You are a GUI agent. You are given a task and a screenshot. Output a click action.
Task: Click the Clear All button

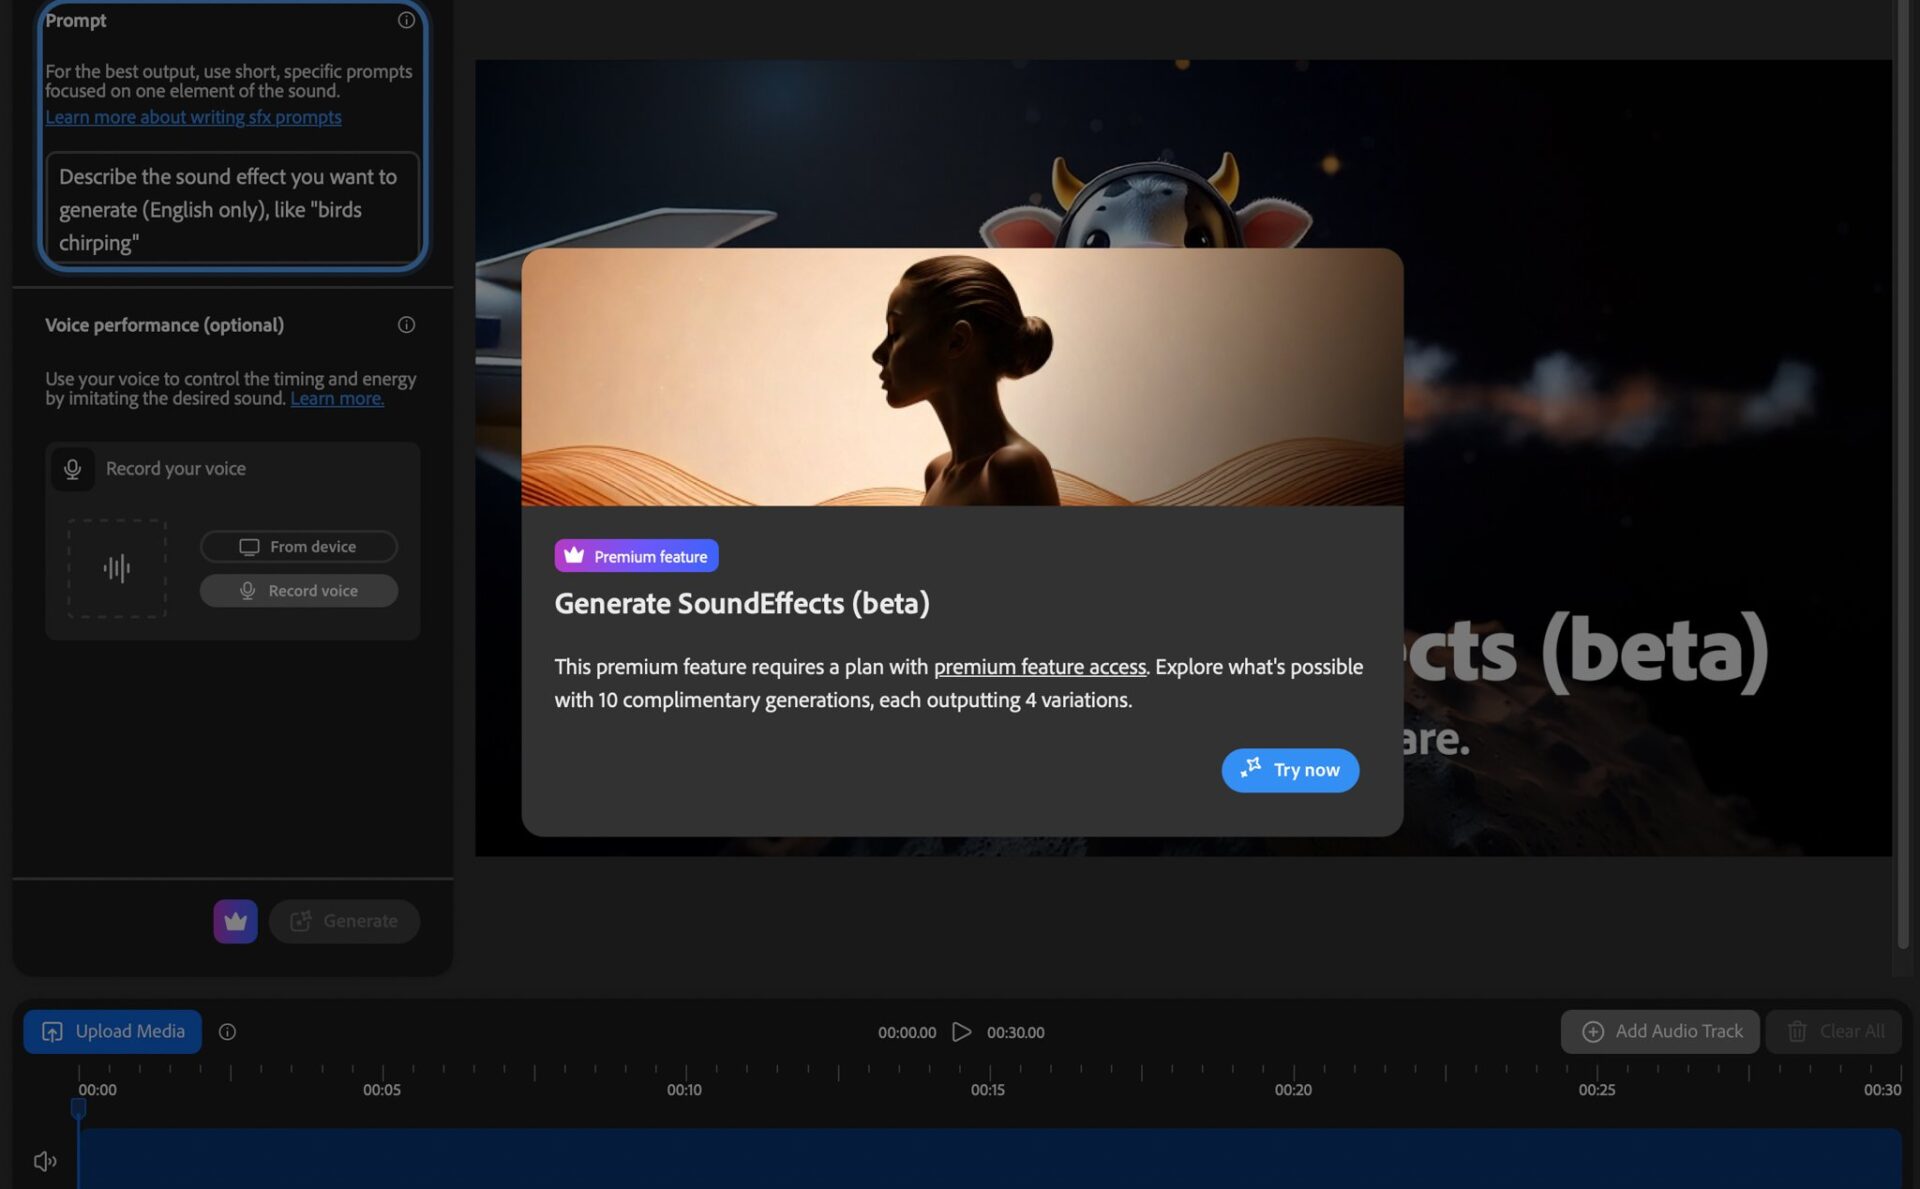click(x=1834, y=1032)
